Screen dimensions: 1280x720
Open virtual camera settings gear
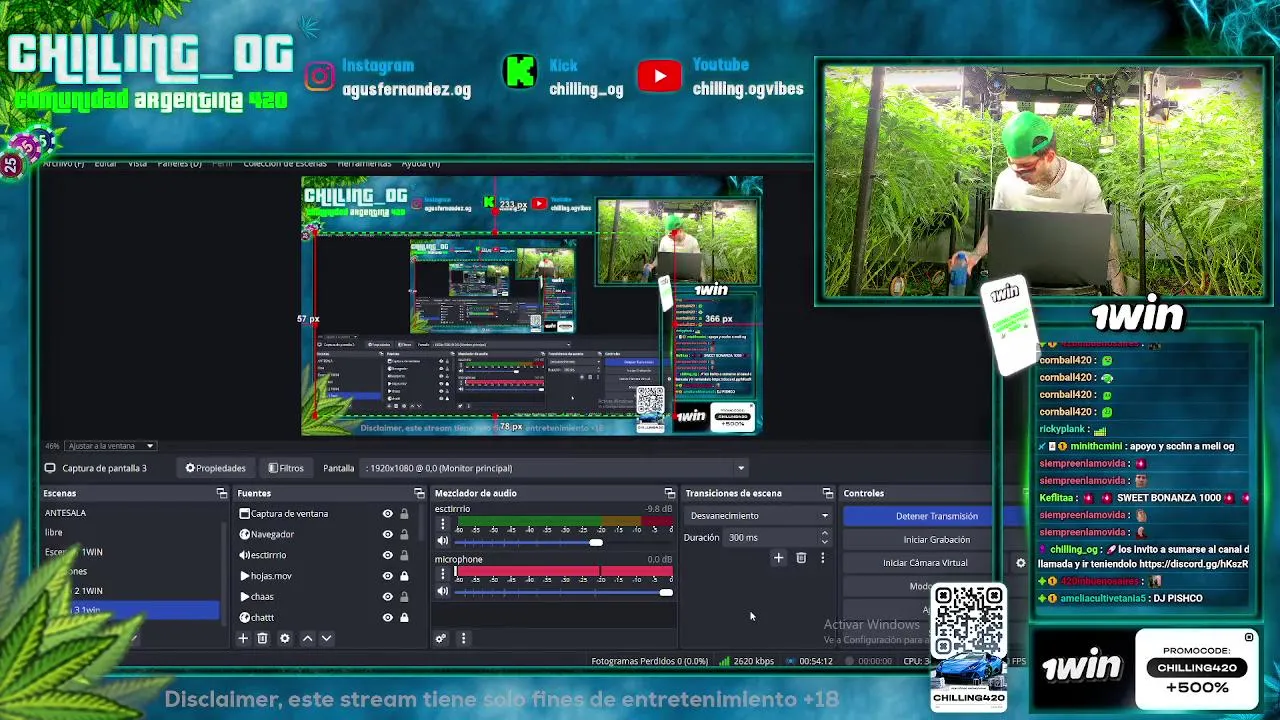[x=1020, y=563]
